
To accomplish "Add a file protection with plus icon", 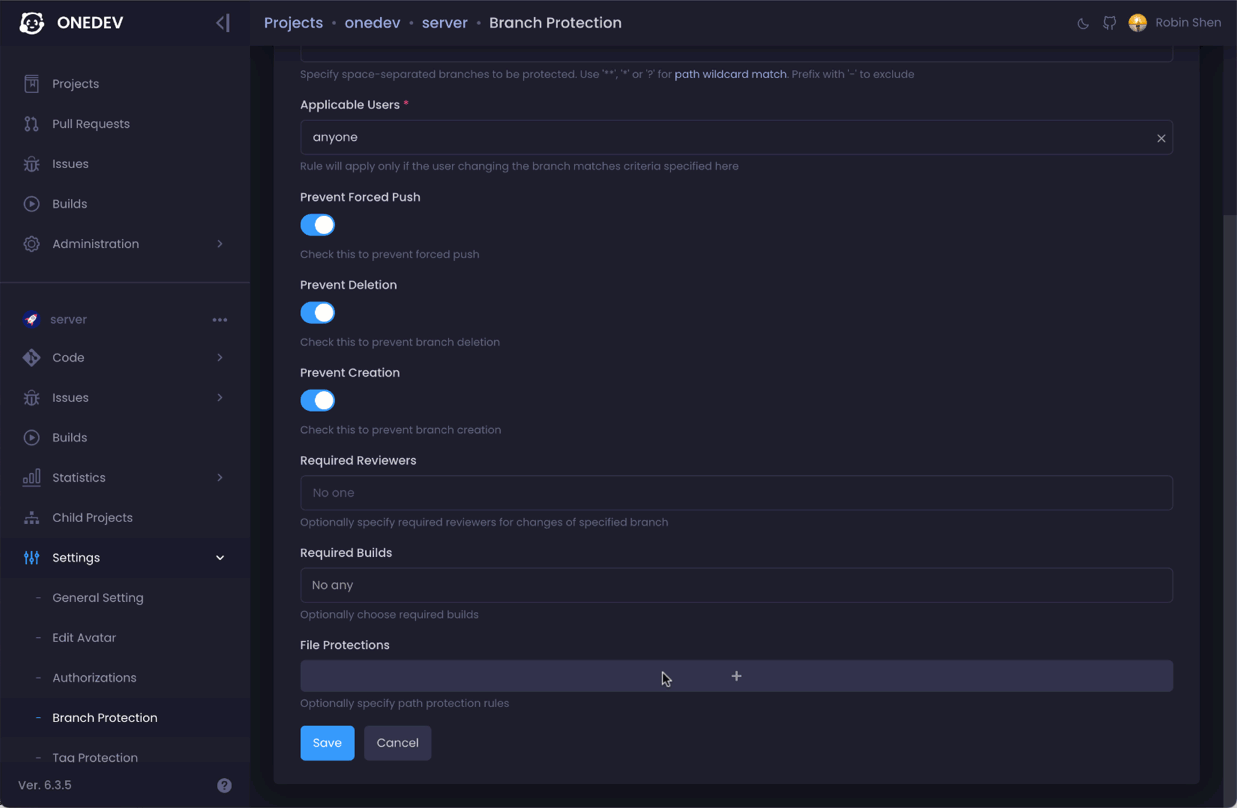I will click(736, 676).
